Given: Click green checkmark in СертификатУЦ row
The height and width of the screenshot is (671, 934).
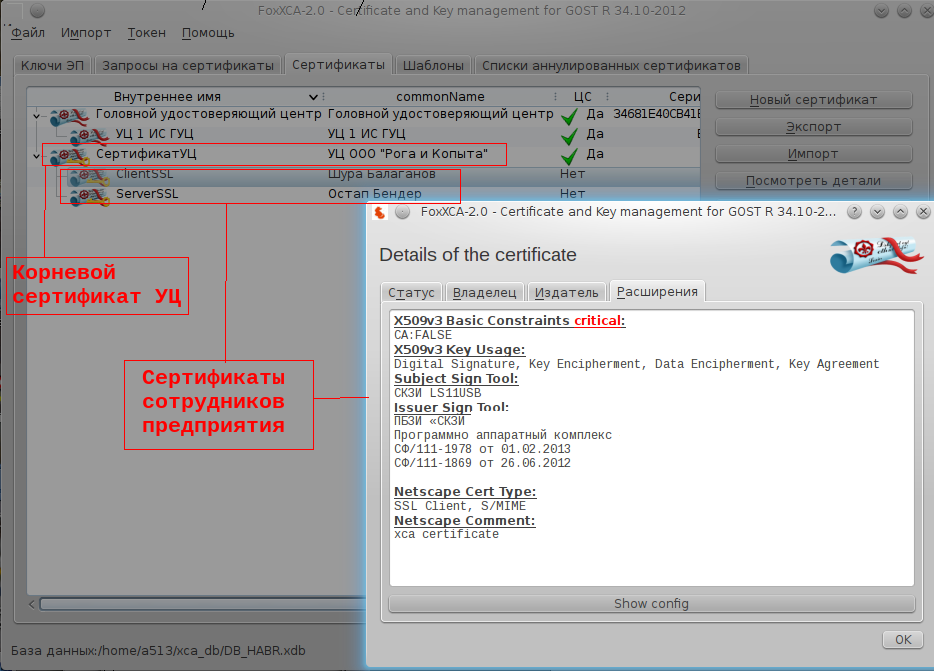Looking at the screenshot, I should 569,156.
